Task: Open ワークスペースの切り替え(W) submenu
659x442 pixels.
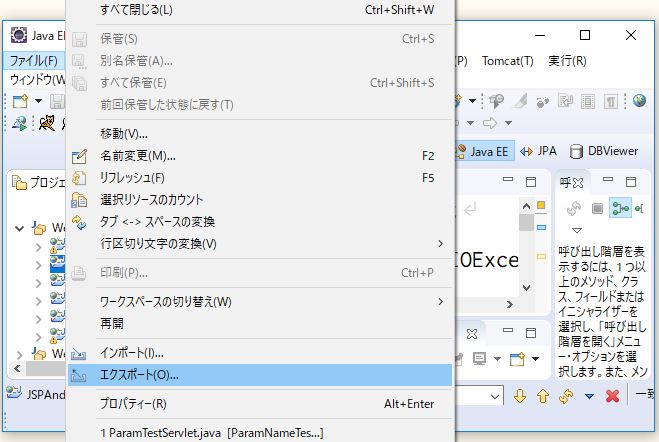Action: 260,302
